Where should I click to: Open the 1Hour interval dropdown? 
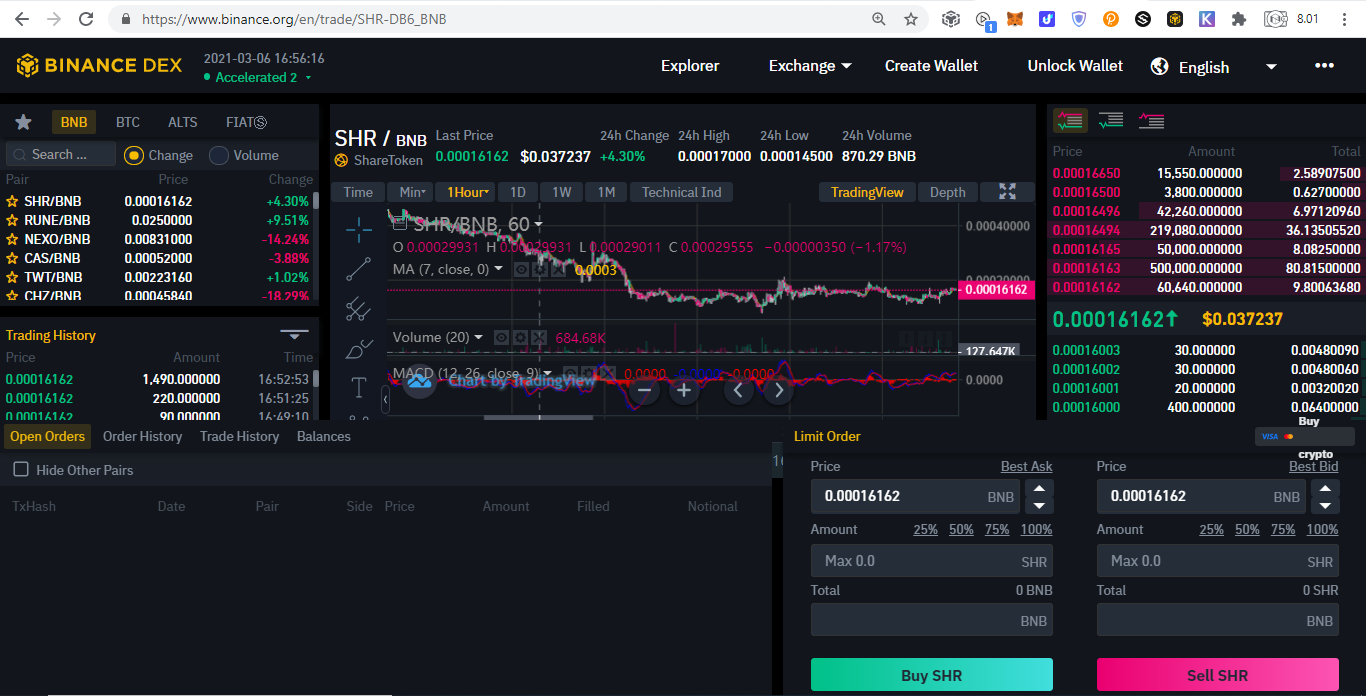(x=465, y=192)
